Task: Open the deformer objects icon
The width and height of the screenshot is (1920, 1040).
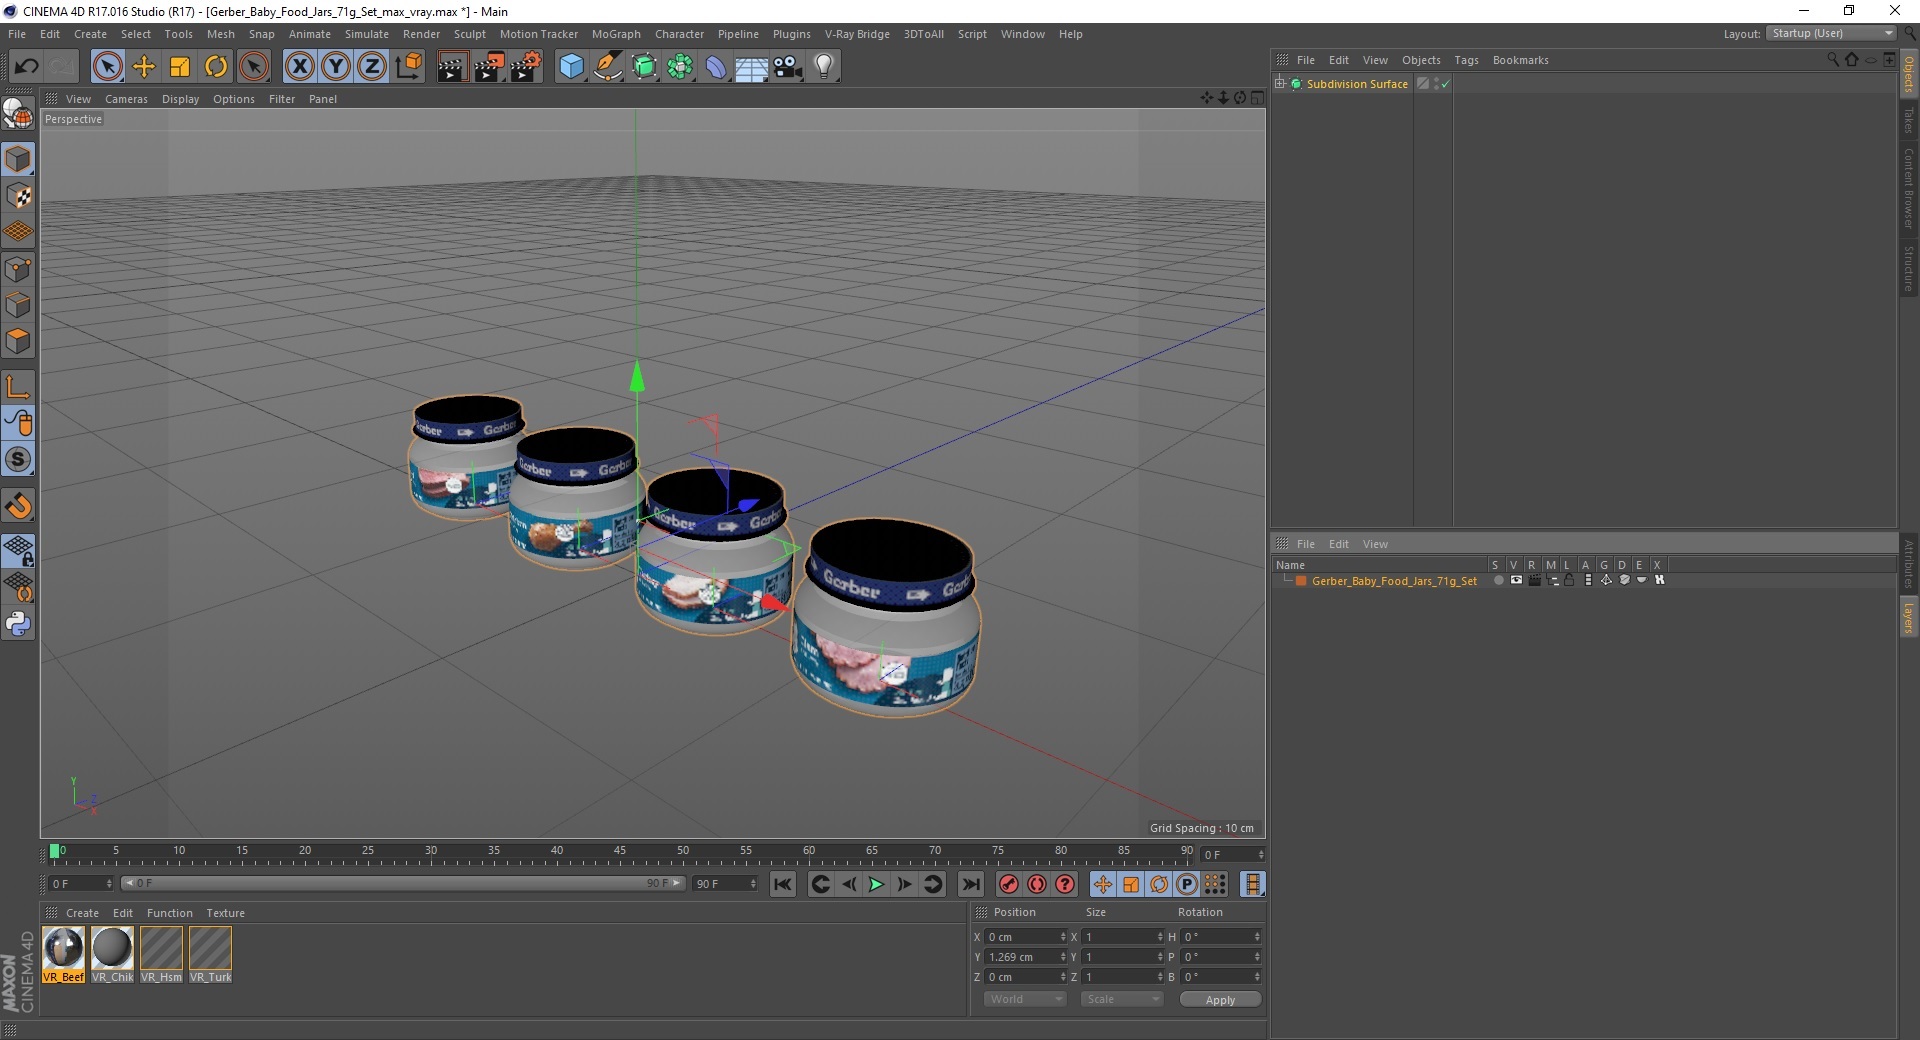Action: click(717, 67)
